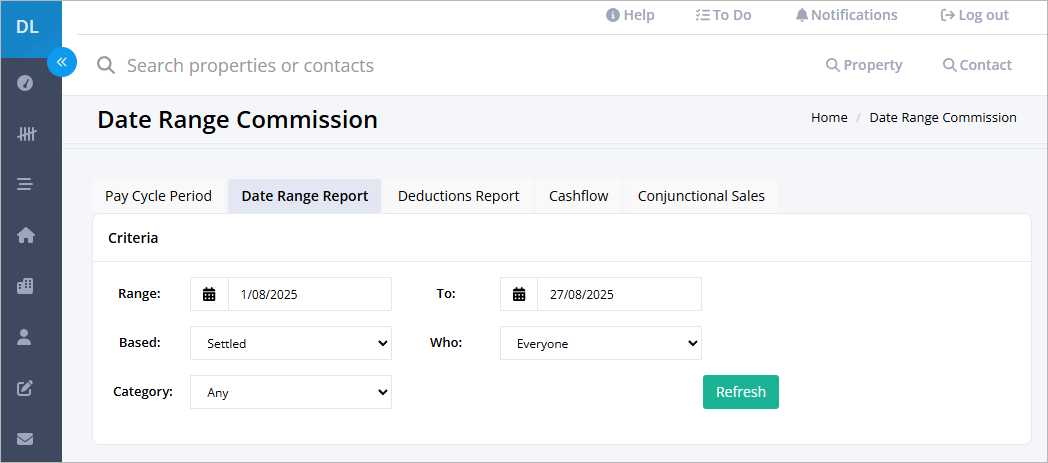Collapse the sidebar with double-chevron button
The height and width of the screenshot is (463, 1048).
coord(62,62)
